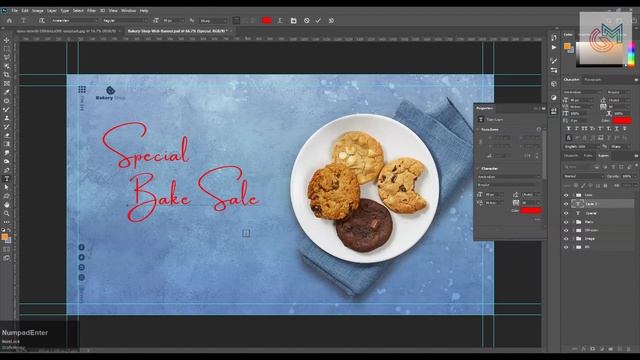Commit current text edits checkmark
The height and width of the screenshot is (360, 640).
318,20
